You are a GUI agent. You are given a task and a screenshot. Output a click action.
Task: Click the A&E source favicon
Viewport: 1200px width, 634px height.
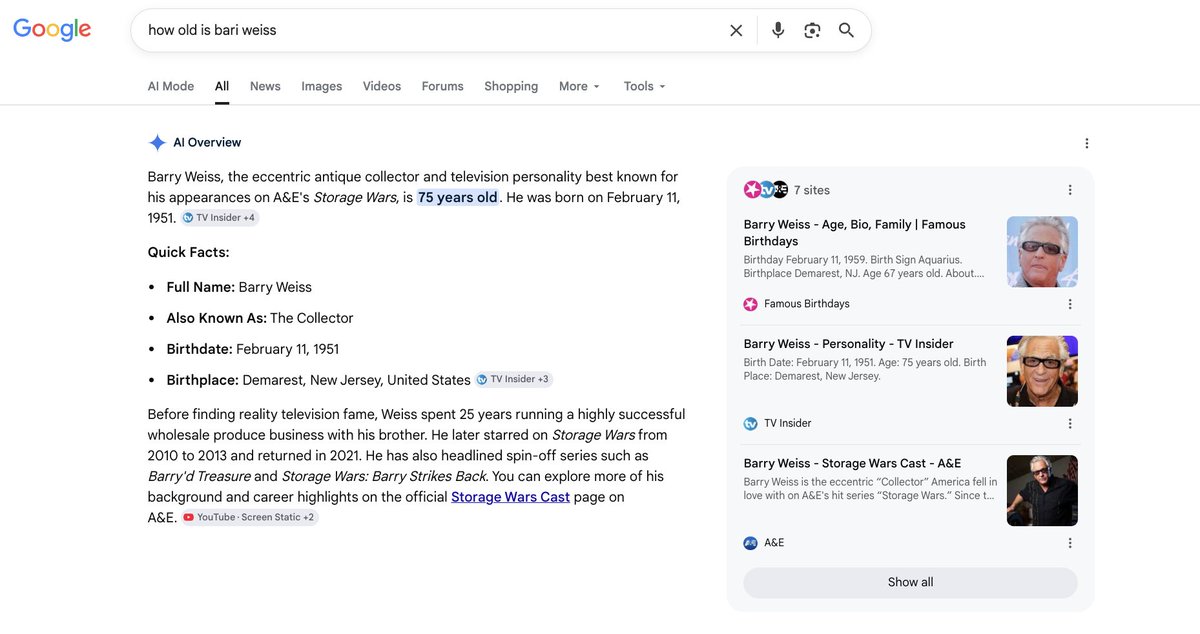click(751, 543)
